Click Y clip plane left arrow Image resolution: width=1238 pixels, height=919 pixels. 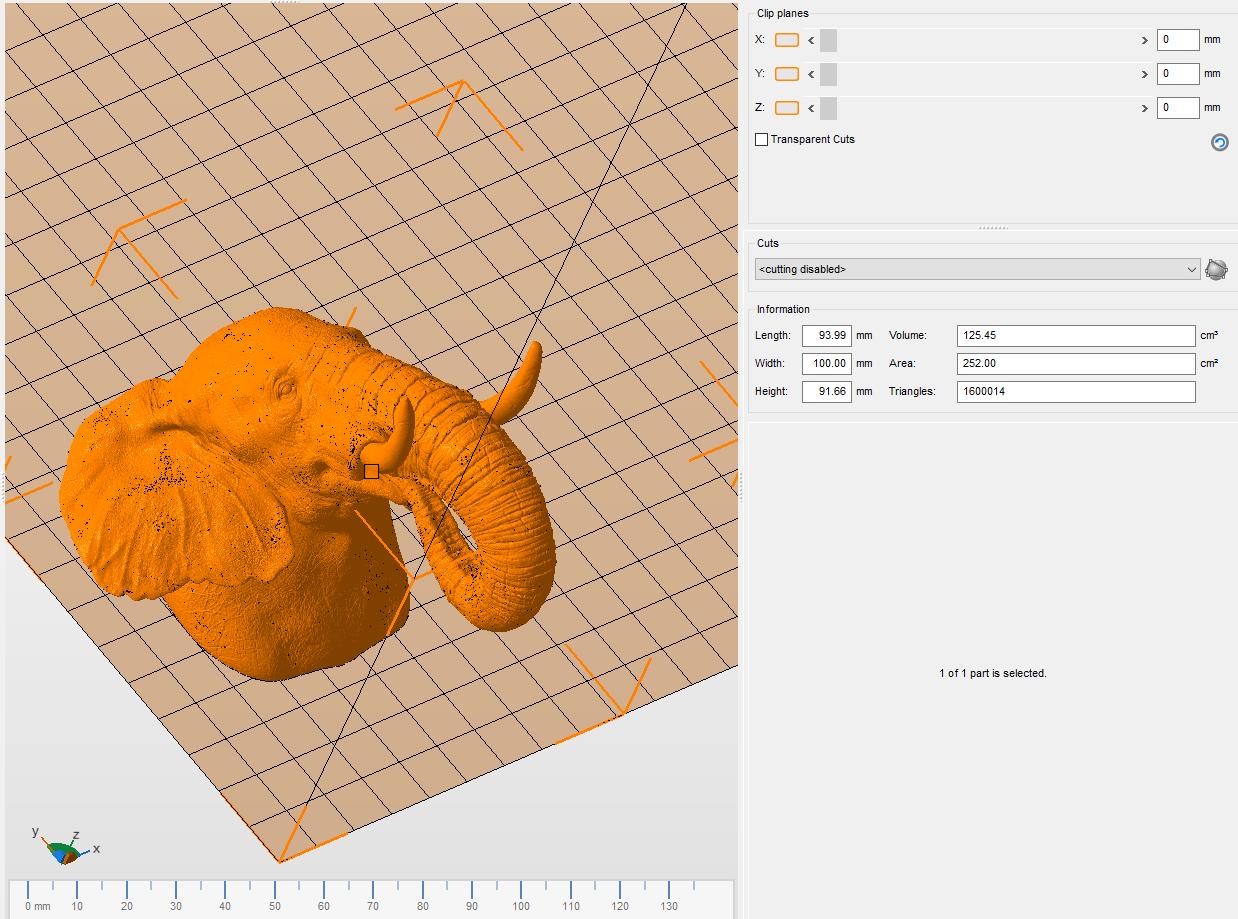tap(811, 74)
